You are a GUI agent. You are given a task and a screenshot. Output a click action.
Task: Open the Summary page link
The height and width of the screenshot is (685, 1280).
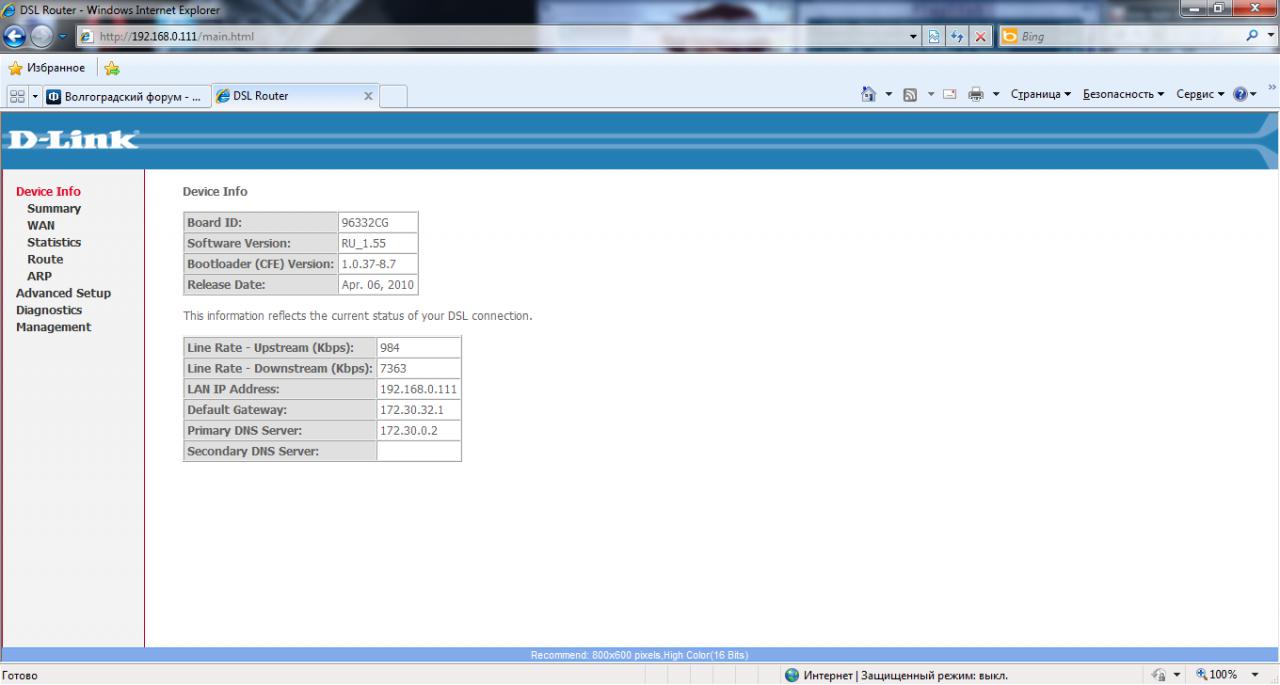[x=54, y=209]
